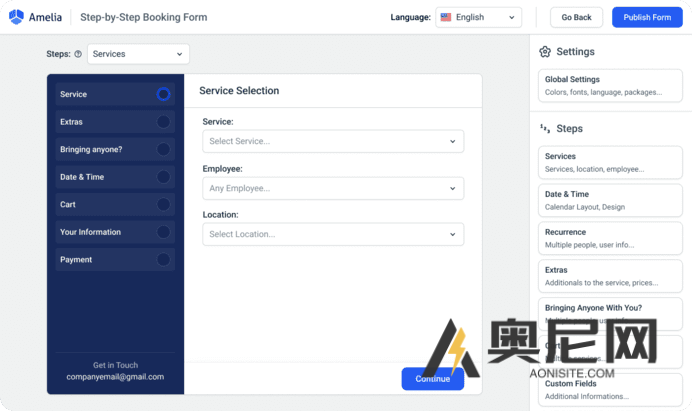
Task: Go to the Service step in sidebar
Action: 115,94
